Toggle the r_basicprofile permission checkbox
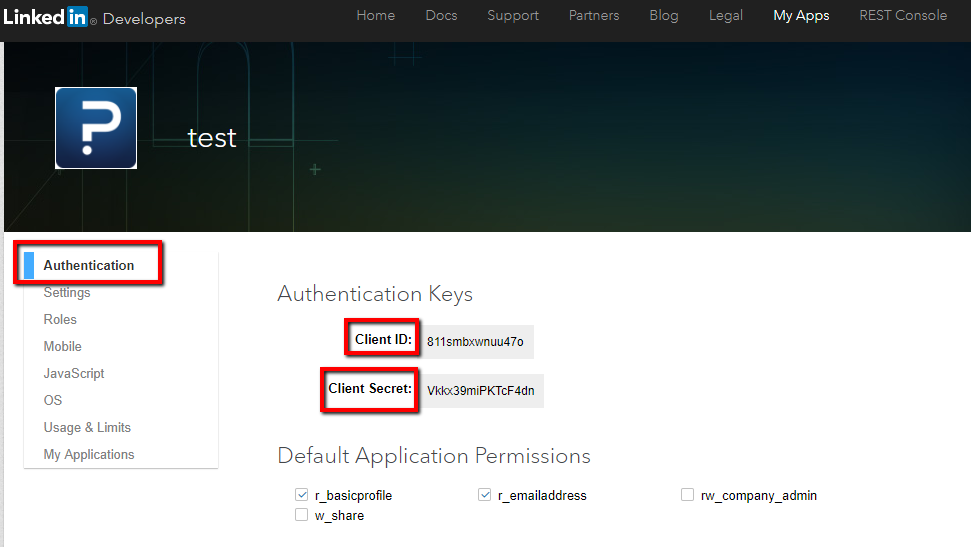Image resolution: width=971 pixels, height=547 pixels. 301,495
